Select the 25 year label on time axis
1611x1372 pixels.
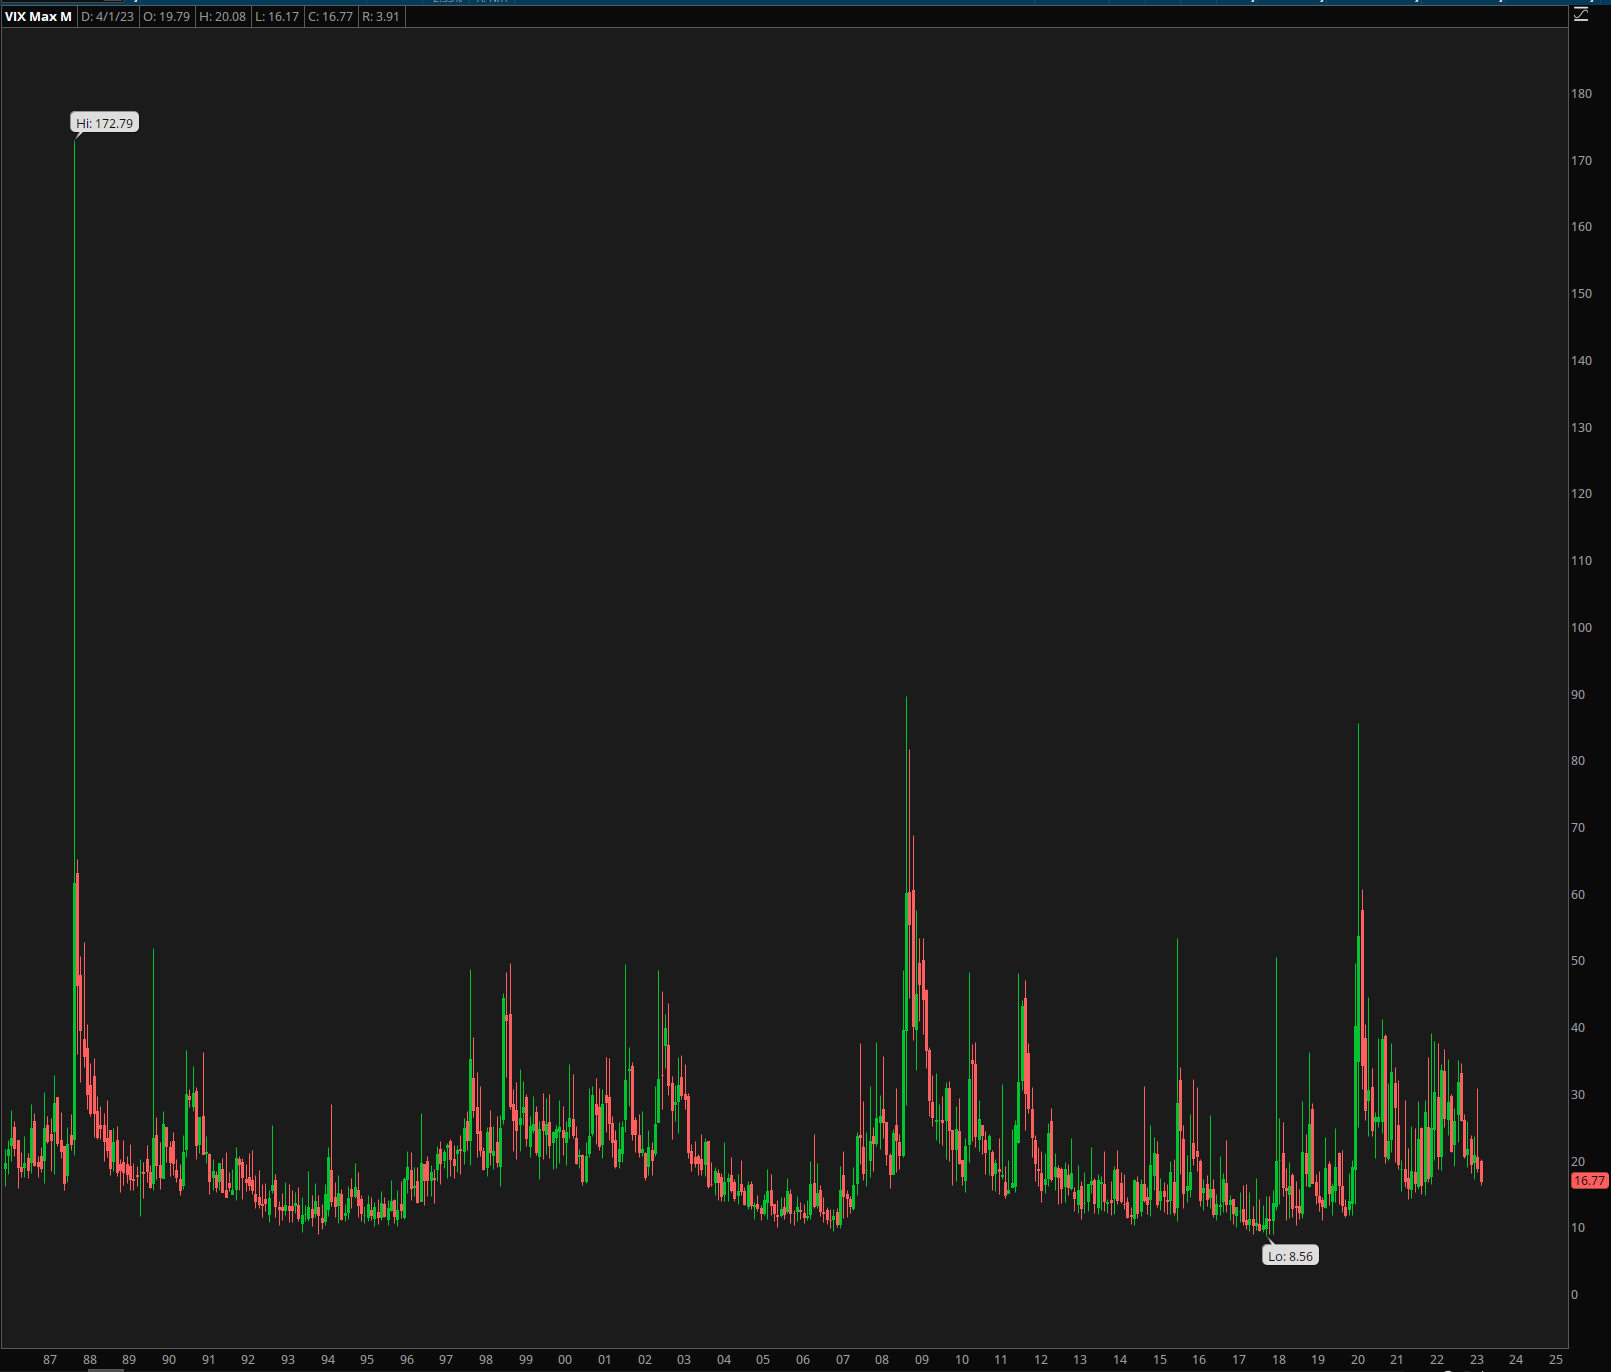pos(1556,1360)
